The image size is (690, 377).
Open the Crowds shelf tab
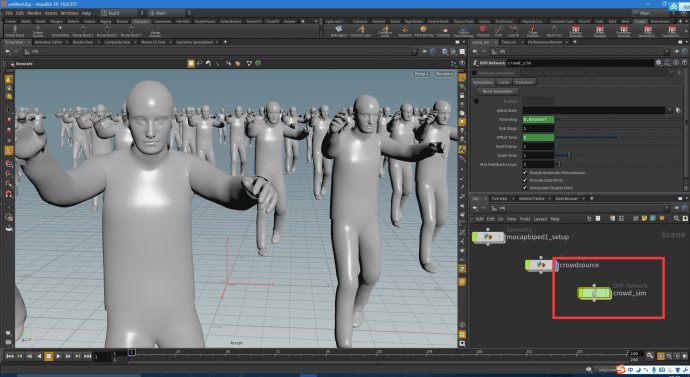tap(639, 21)
